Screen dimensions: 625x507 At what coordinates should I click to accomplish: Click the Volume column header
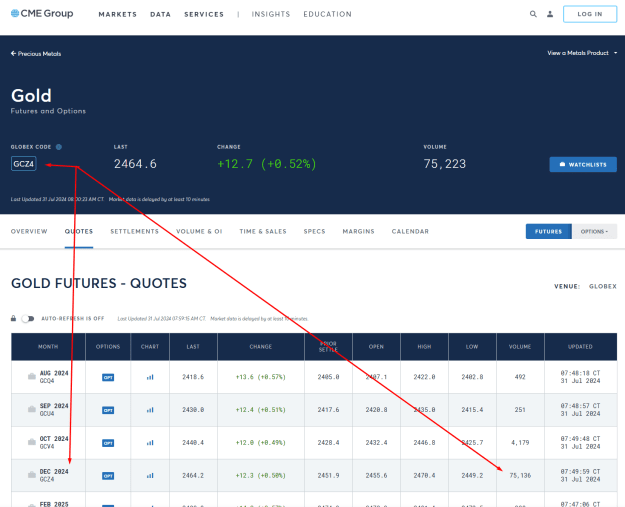click(520, 347)
